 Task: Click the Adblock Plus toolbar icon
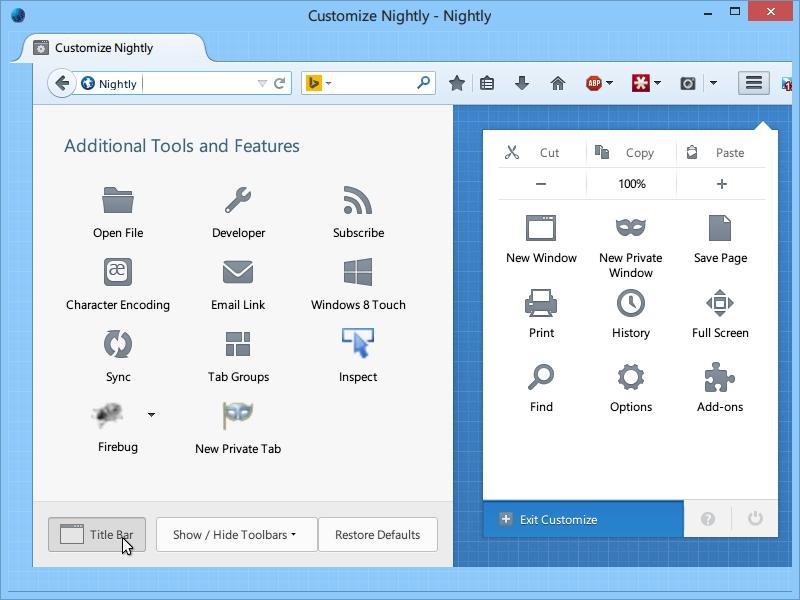coord(593,83)
